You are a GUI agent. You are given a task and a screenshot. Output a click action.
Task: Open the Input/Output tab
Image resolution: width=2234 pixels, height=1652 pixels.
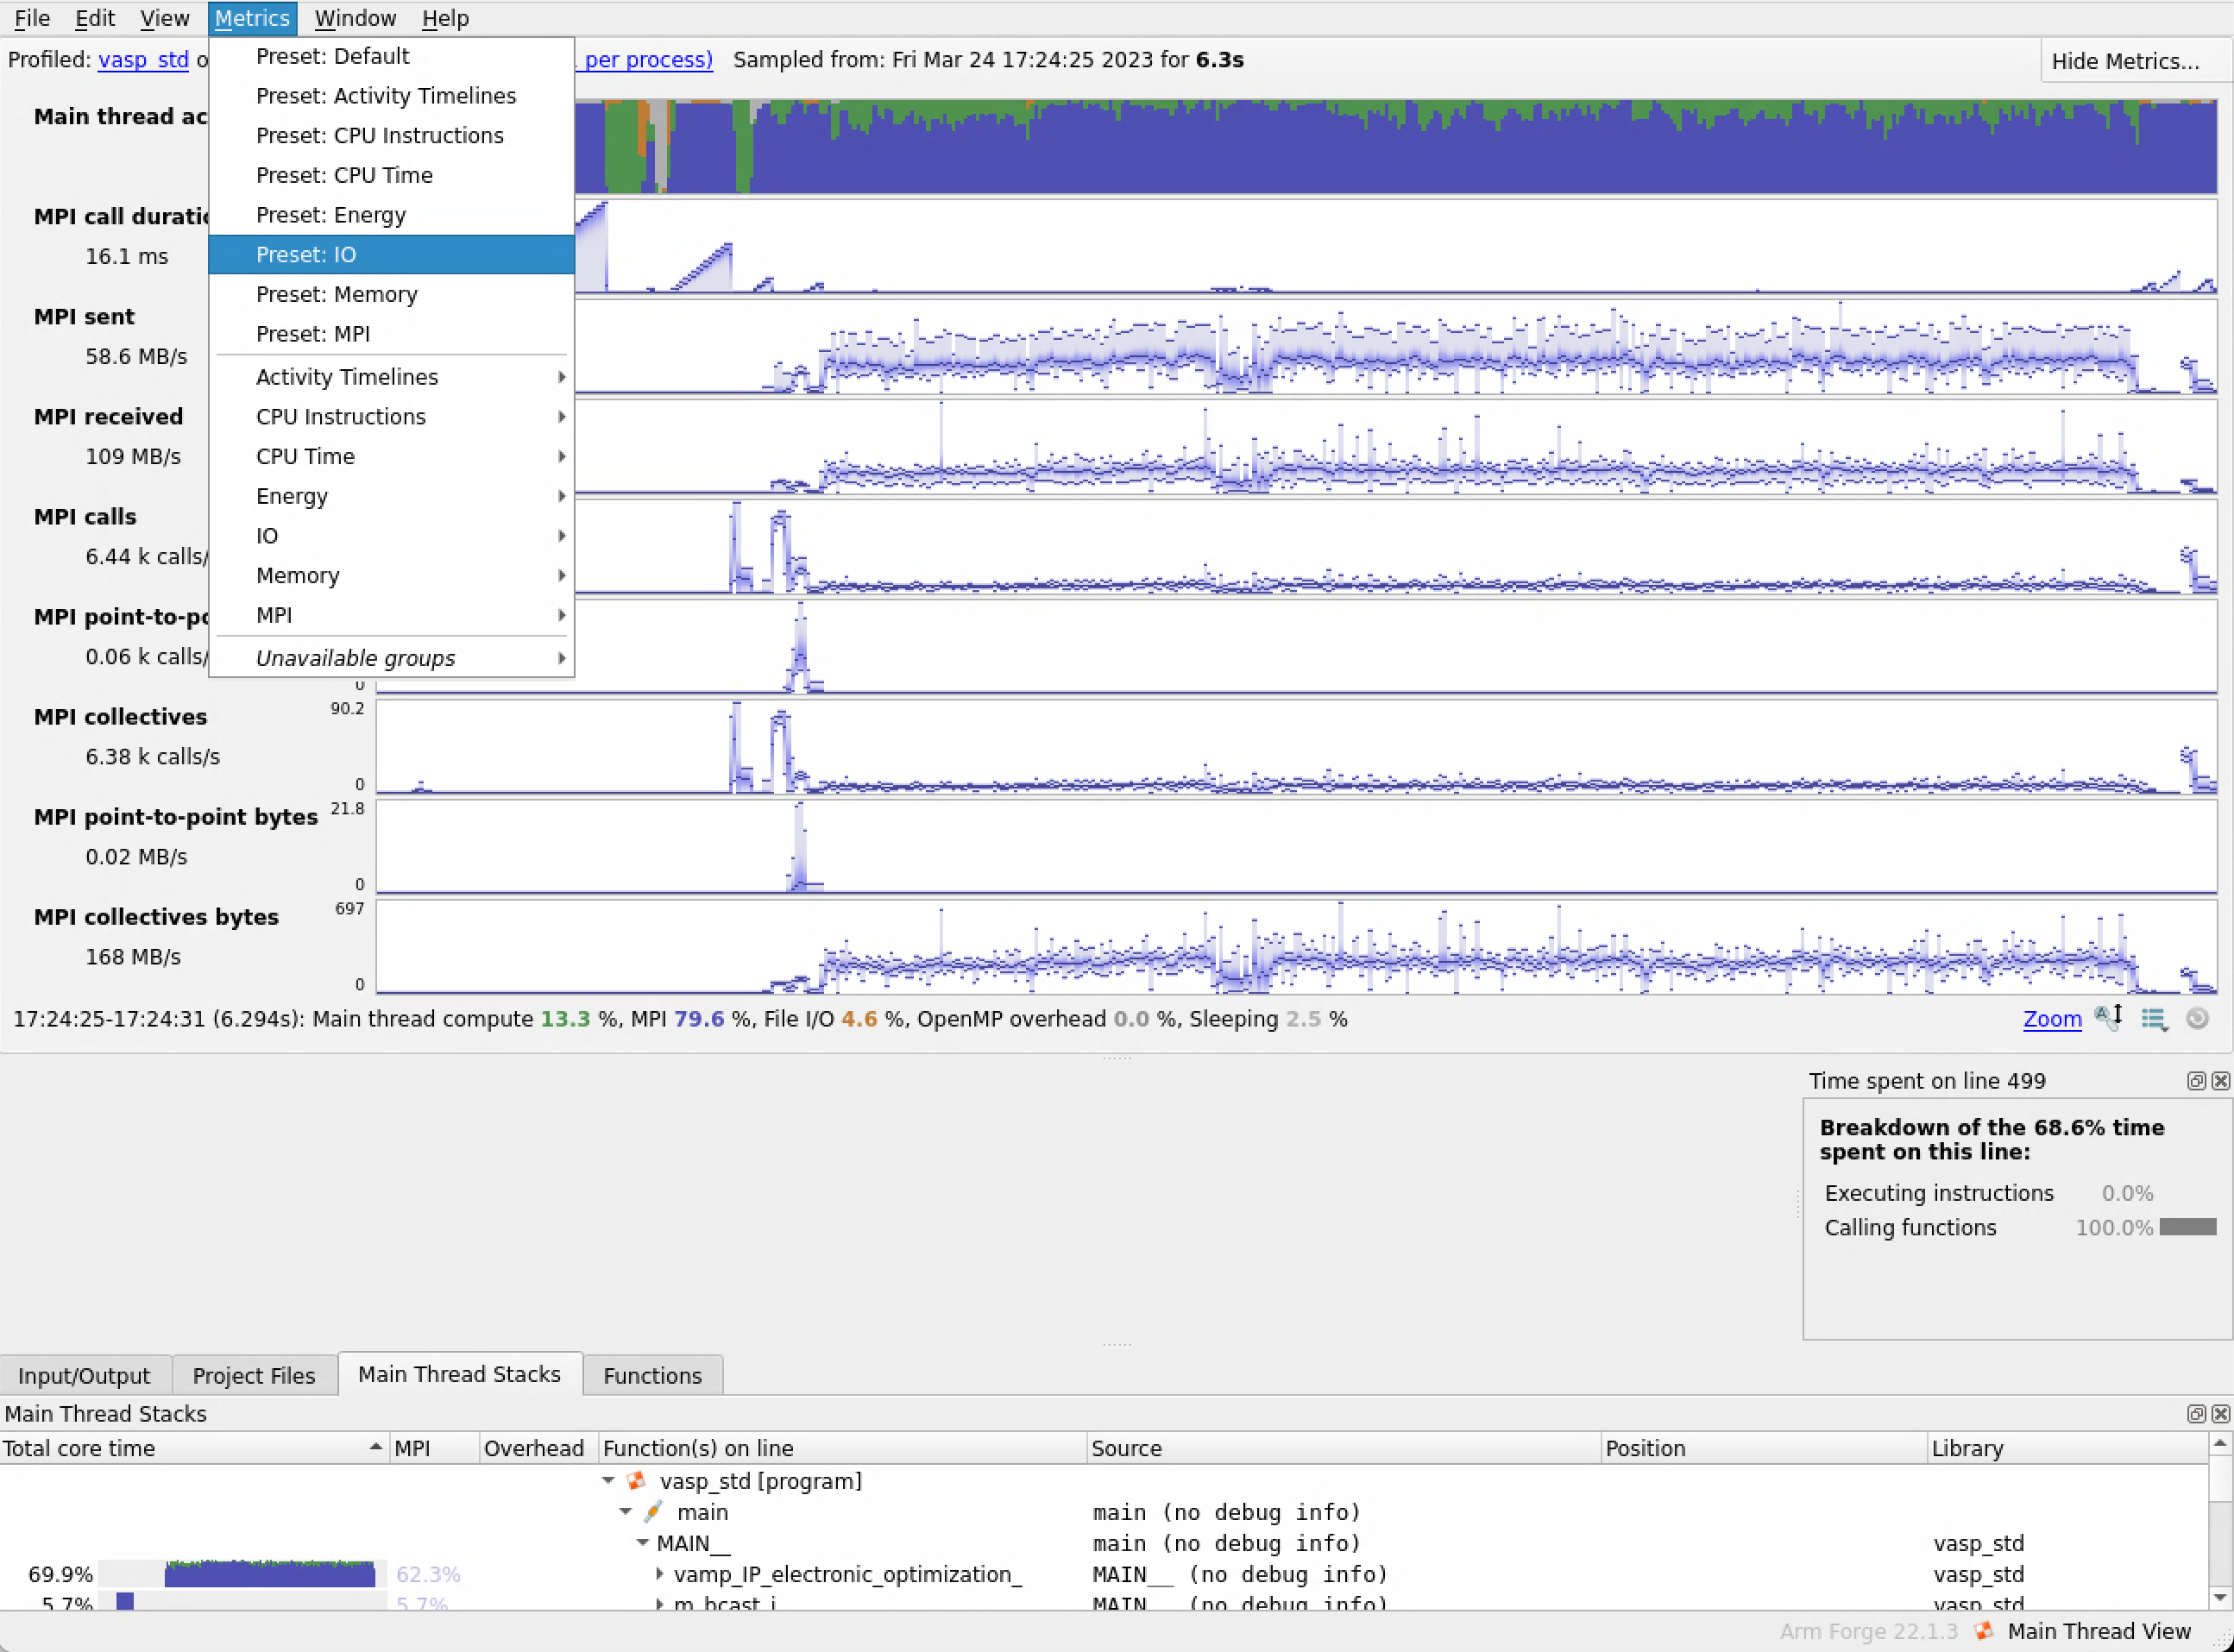pos(84,1375)
